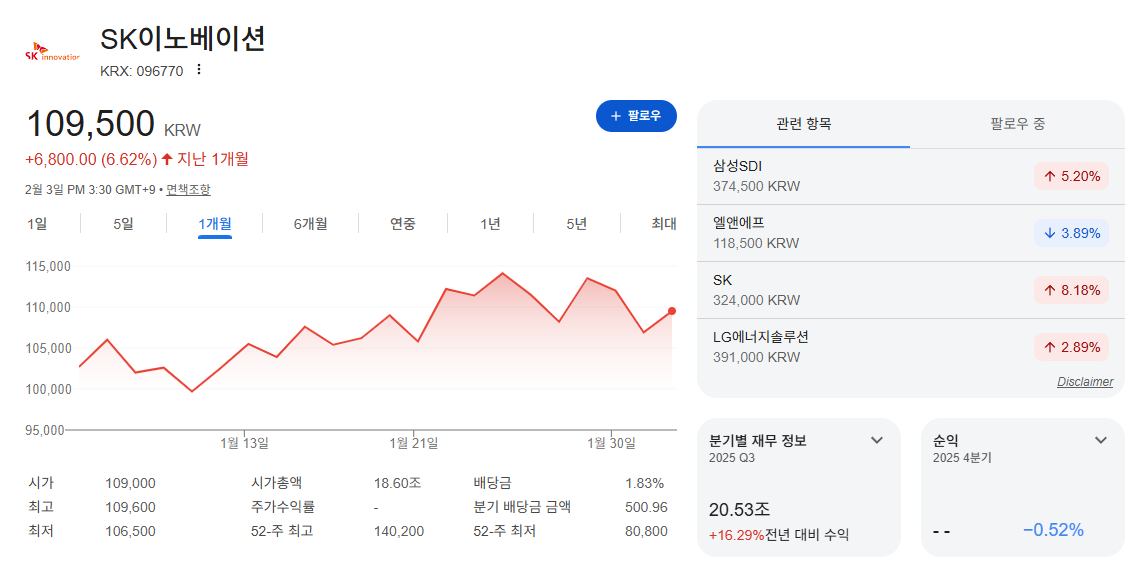Click the 1월 30일 date label on chart axis
The height and width of the screenshot is (571, 1144).
click(x=611, y=443)
